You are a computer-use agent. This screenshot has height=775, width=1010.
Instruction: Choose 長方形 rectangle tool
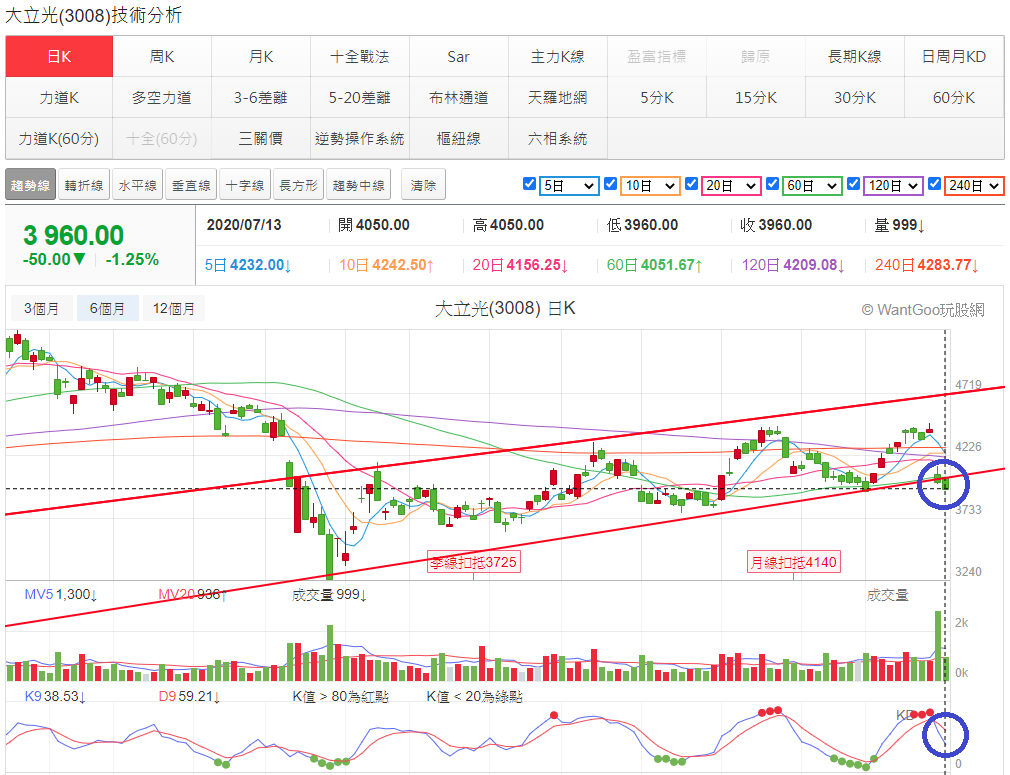(x=299, y=186)
